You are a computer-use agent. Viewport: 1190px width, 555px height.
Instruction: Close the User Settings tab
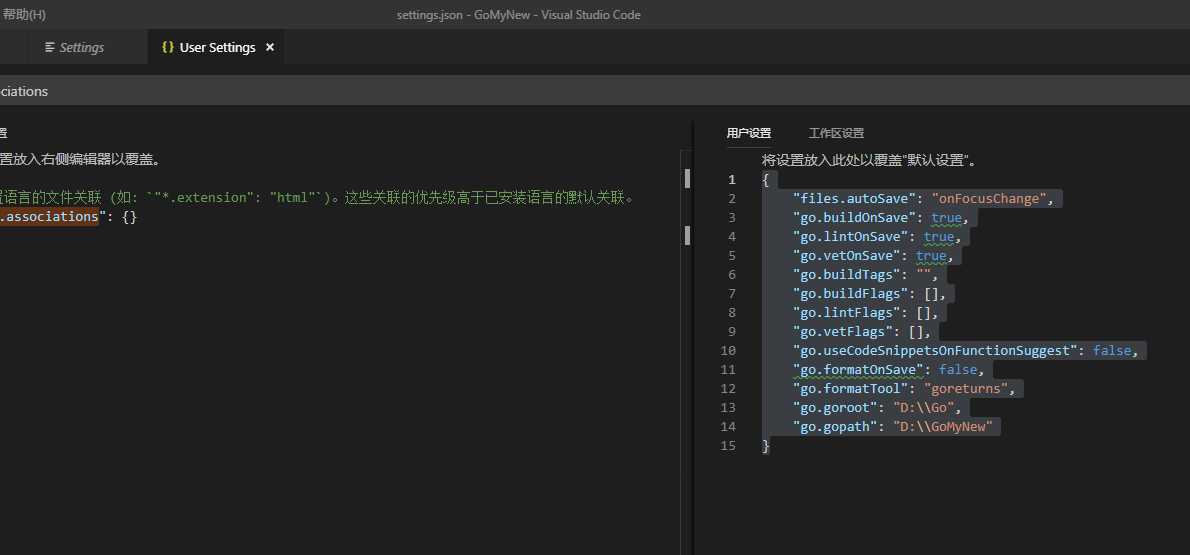[x=269, y=47]
